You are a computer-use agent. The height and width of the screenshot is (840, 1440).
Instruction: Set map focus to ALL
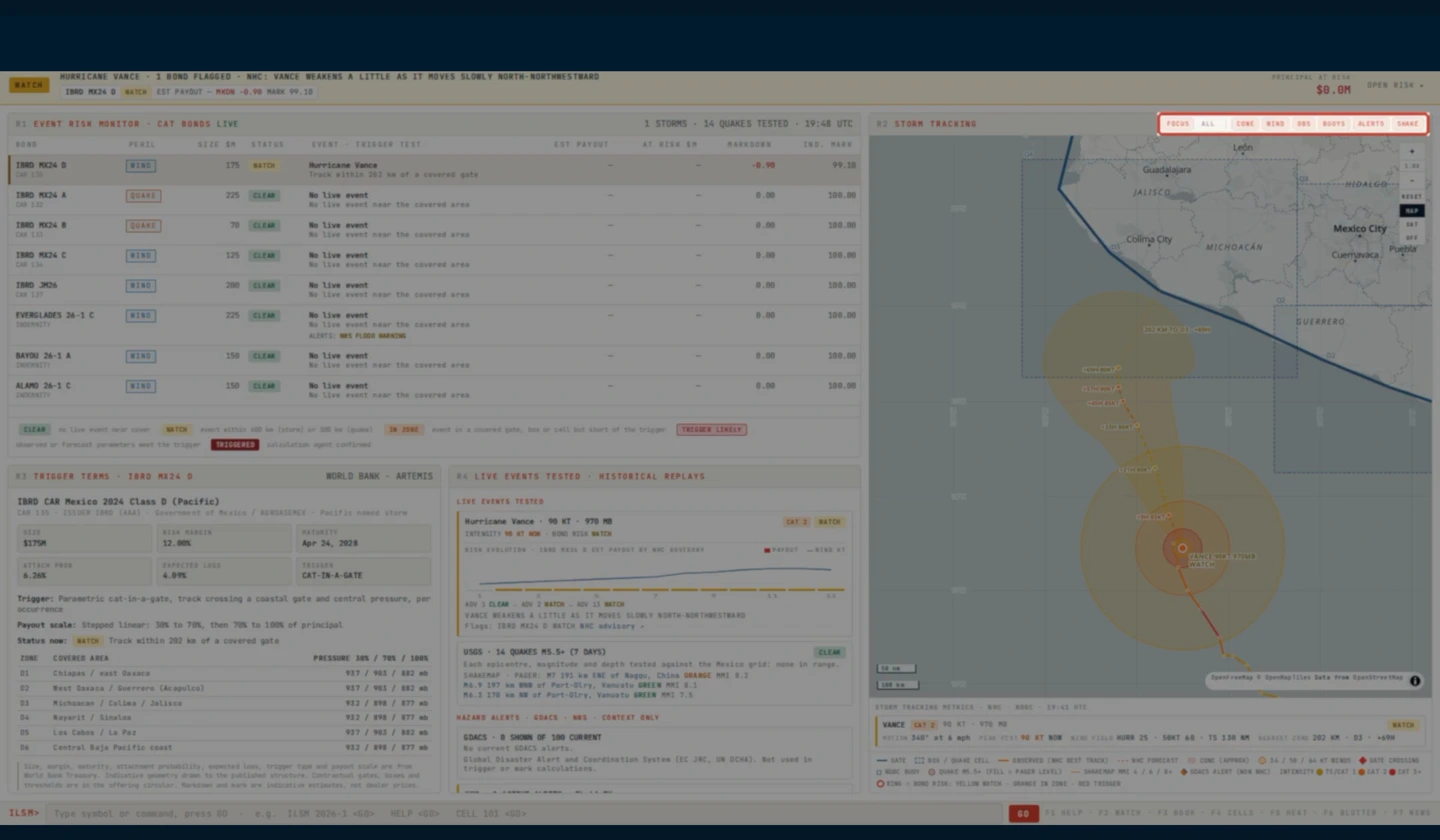click(1208, 124)
